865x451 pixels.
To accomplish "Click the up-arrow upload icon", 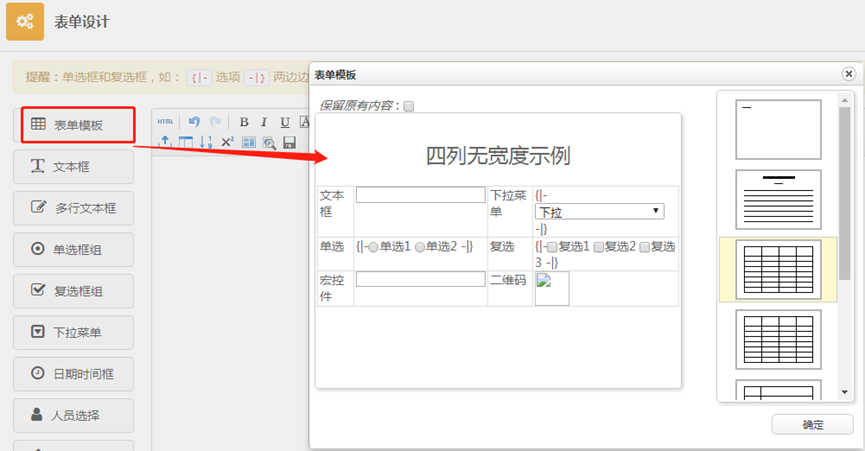I will click(165, 142).
